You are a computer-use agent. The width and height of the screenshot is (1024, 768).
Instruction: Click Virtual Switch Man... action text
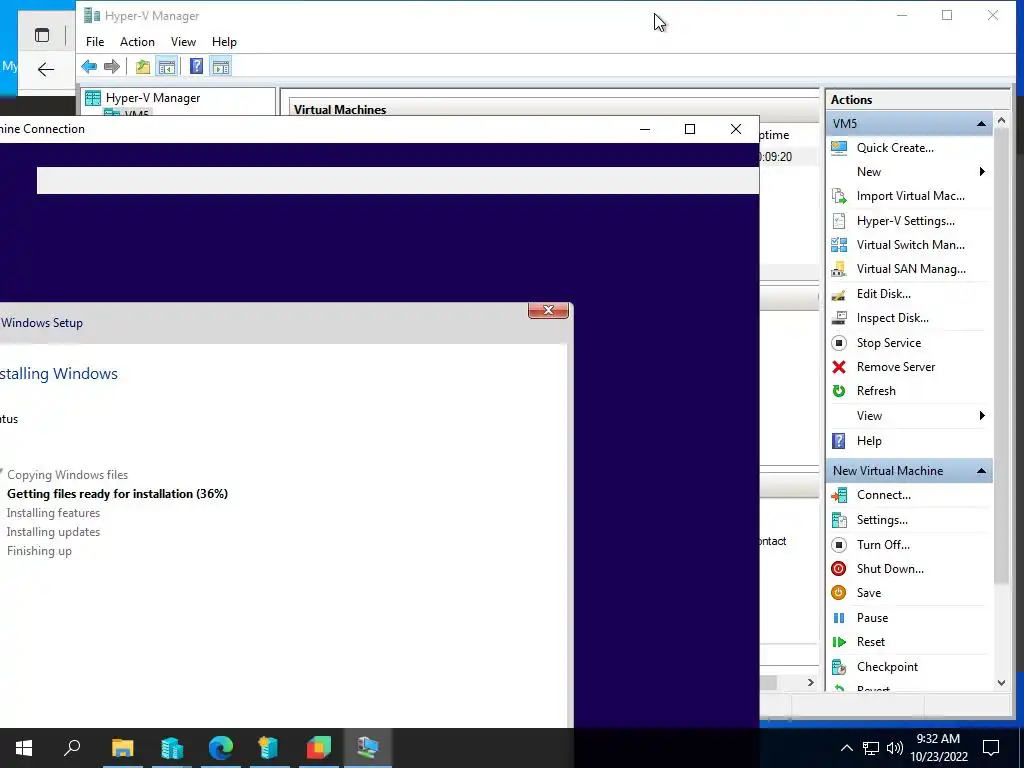tap(910, 245)
